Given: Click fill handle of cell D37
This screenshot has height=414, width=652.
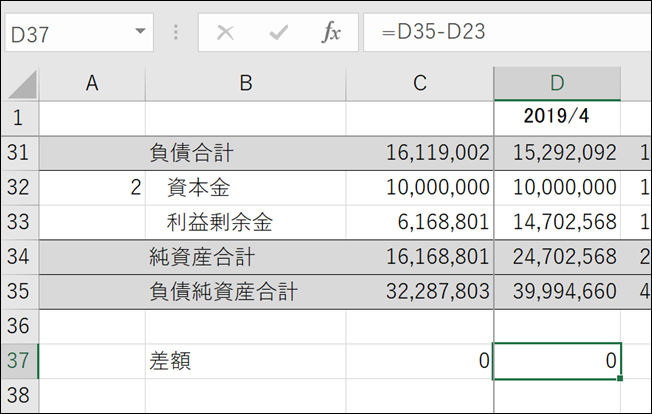Looking at the screenshot, I should click(620, 378).
